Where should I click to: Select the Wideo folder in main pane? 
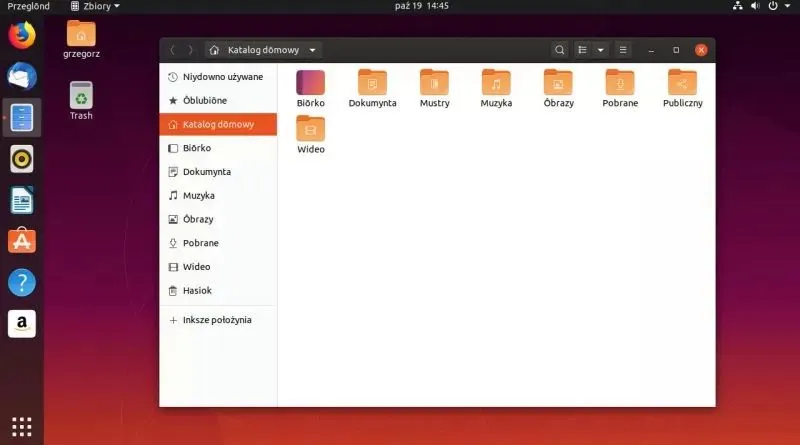pos(311,135)
